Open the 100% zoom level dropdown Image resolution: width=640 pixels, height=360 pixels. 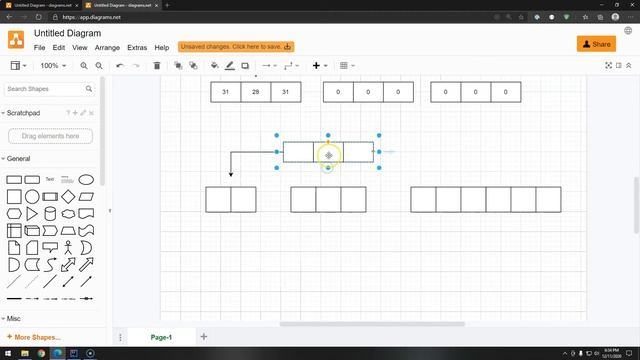[x=53, y=66]
